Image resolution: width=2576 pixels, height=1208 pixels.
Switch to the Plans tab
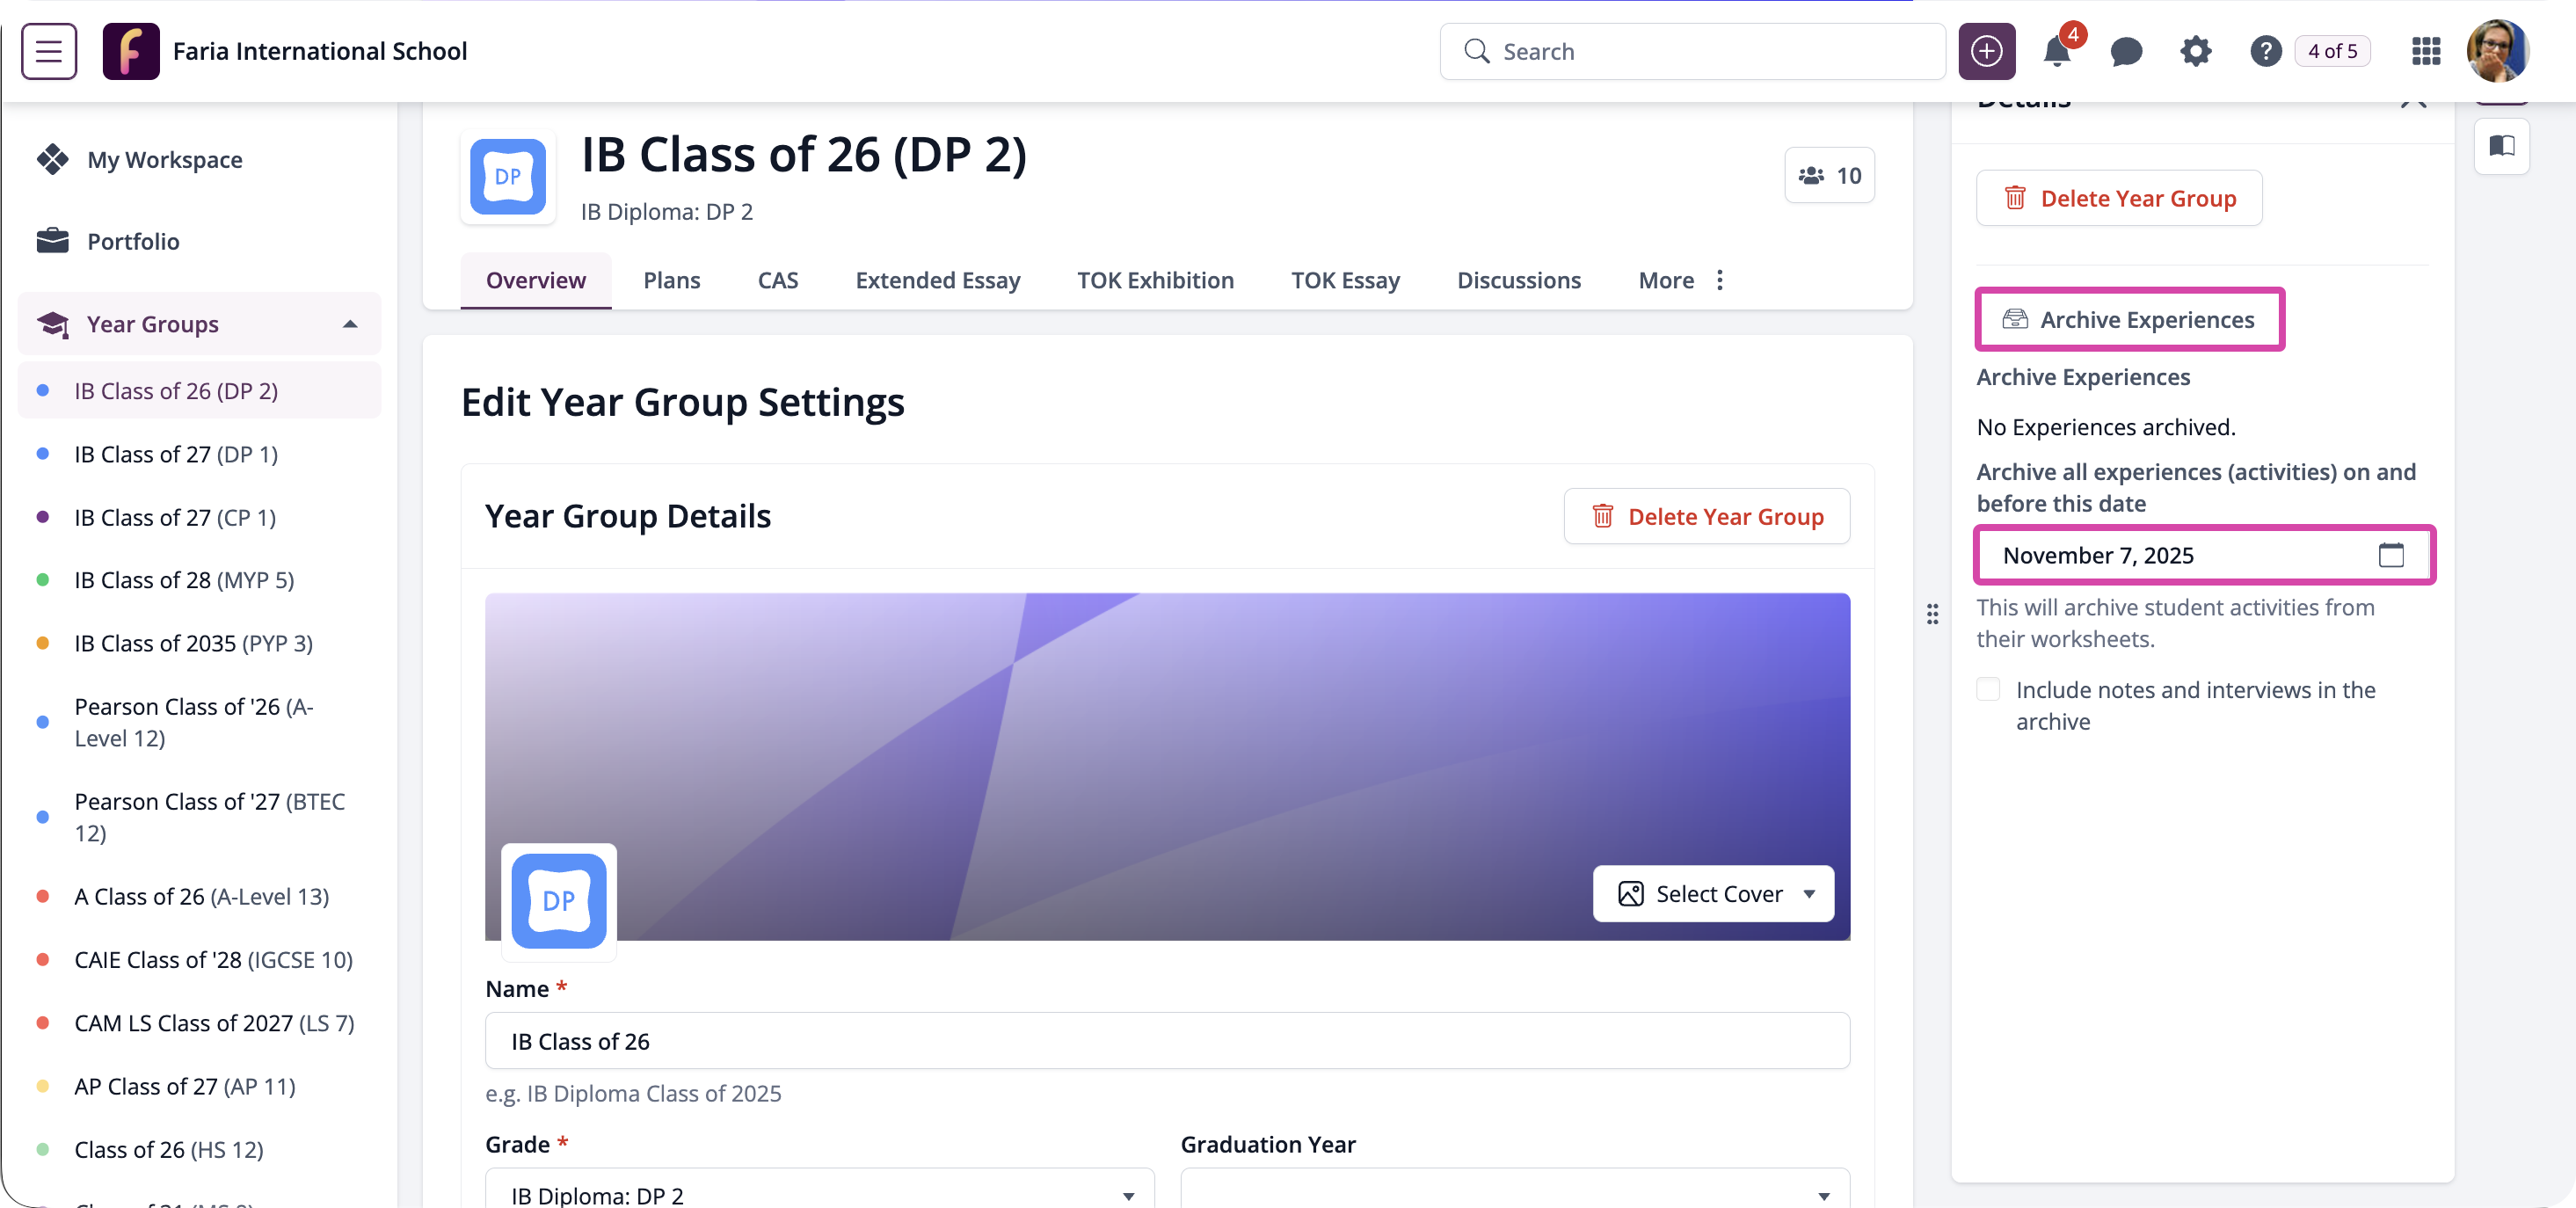672,280
